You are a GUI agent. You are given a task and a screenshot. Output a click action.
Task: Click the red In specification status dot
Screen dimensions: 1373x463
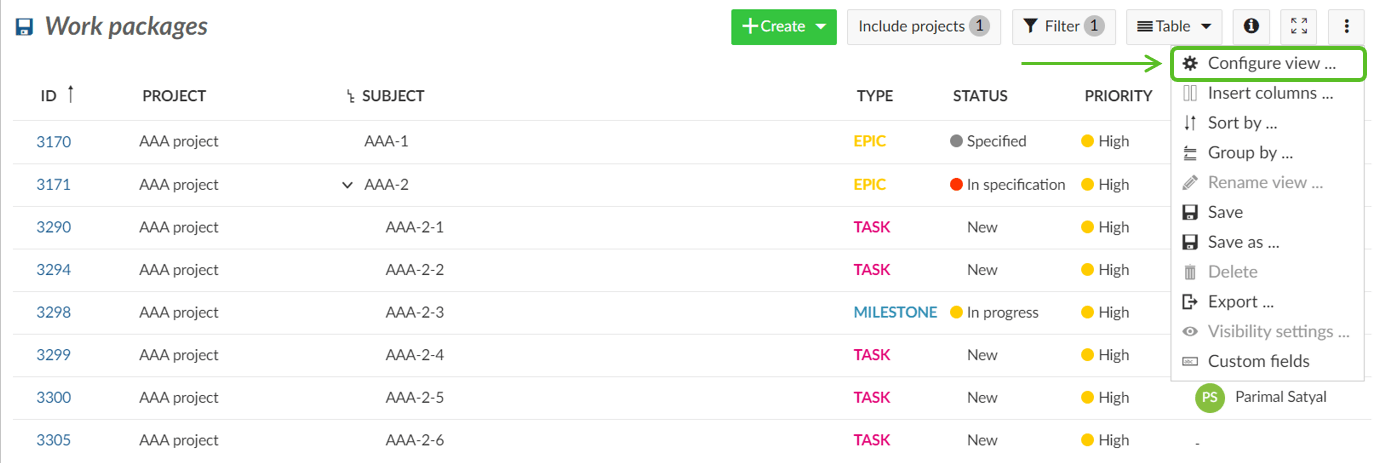[x=956, y=185]
